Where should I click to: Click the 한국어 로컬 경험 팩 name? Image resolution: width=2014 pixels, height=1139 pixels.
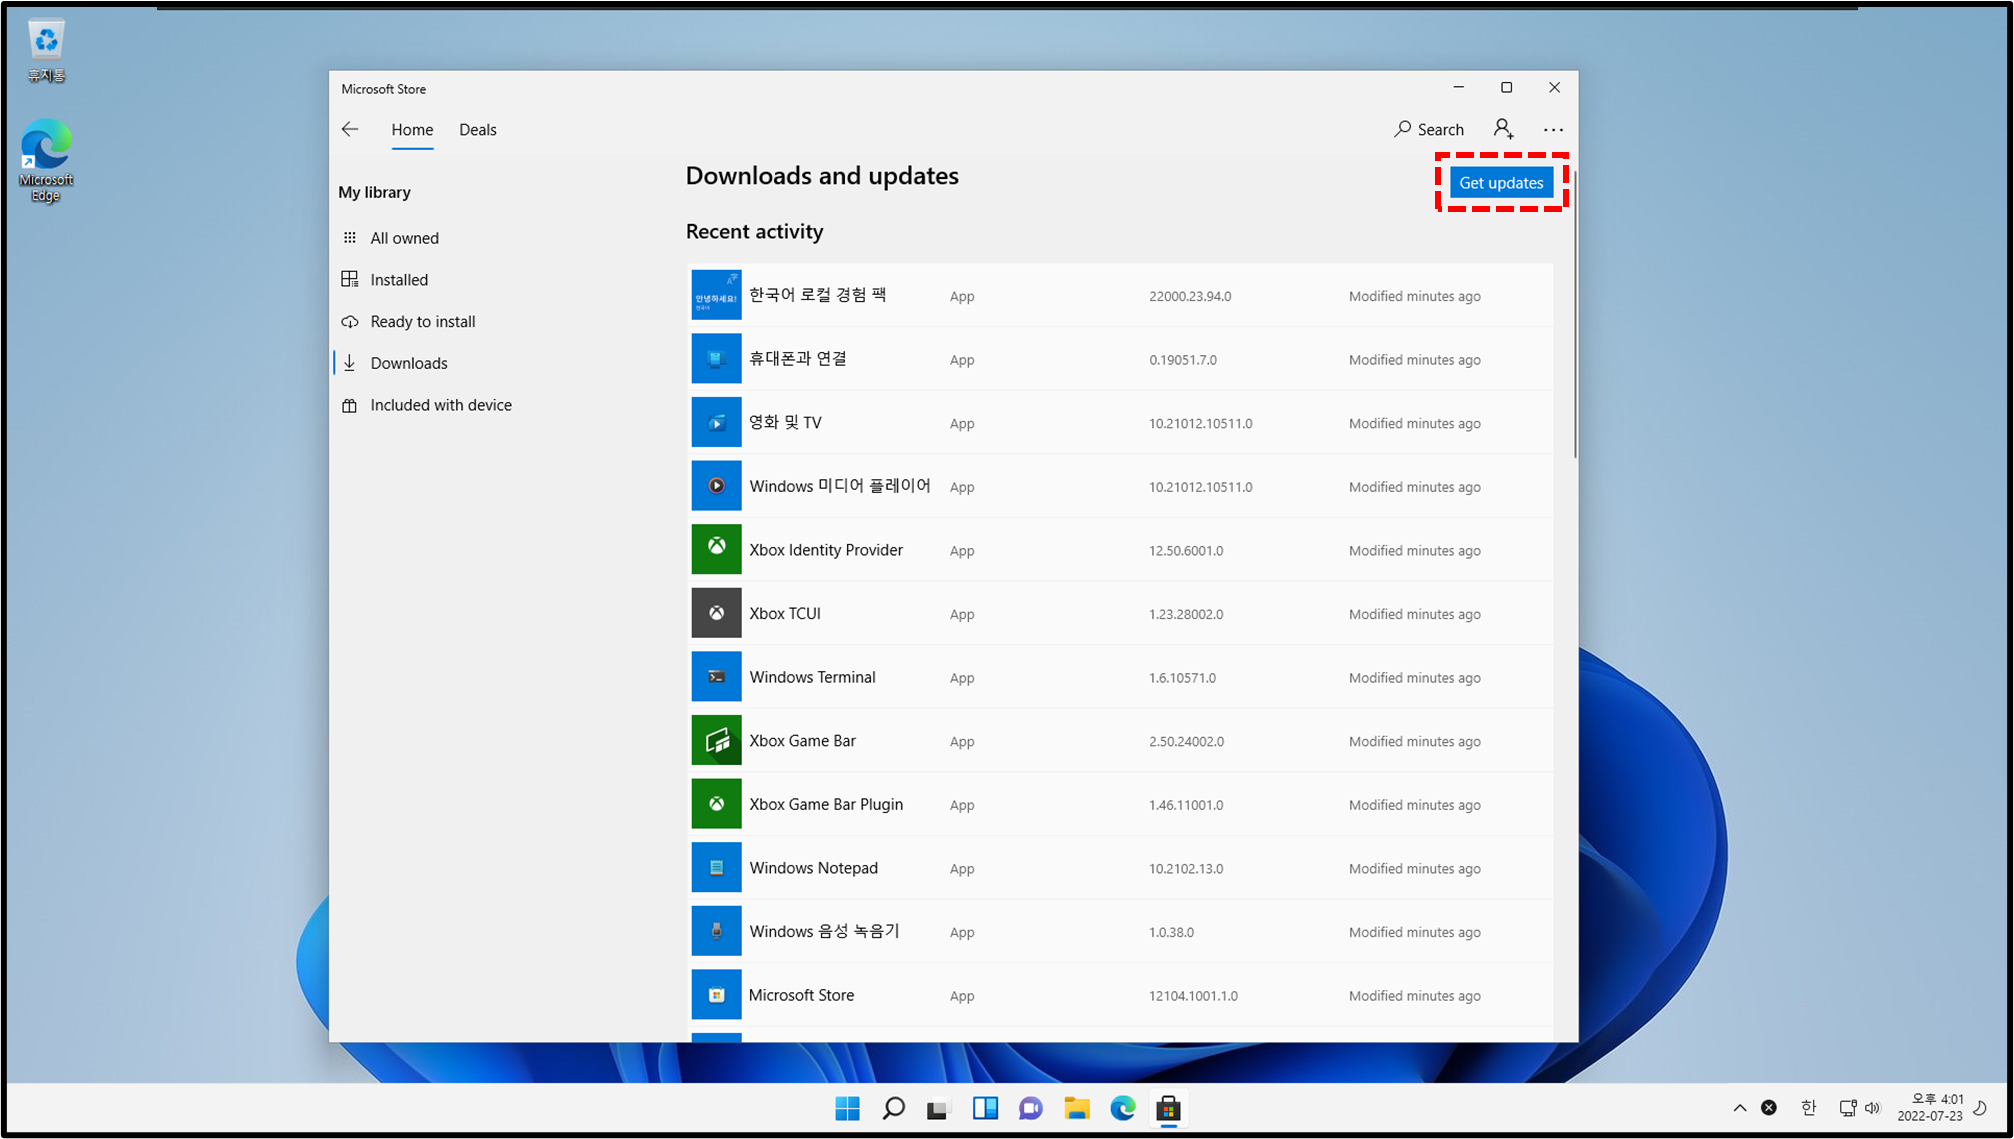click(x=818, y=295)
